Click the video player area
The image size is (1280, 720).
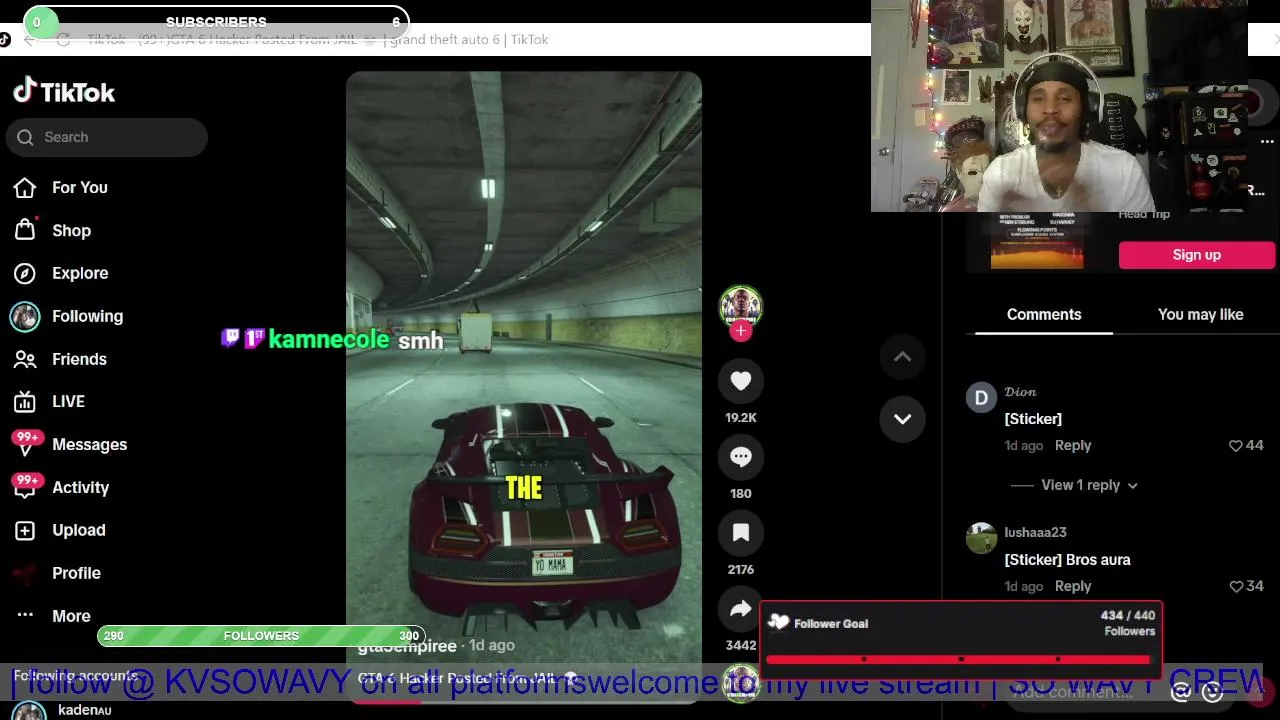tap(524, 387)
